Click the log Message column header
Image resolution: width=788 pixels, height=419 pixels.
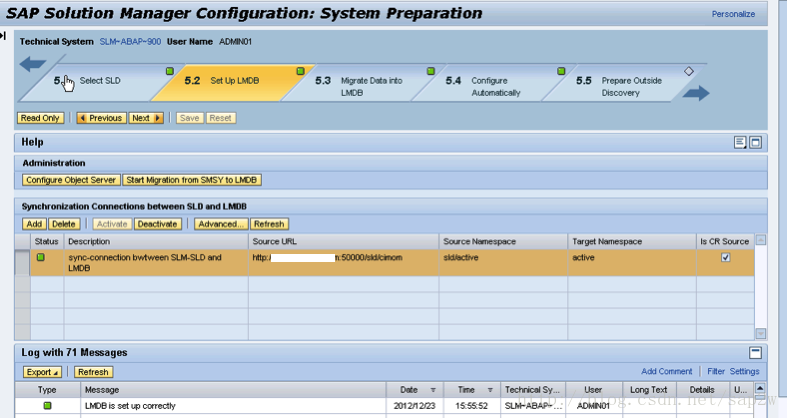click(233, 390)
